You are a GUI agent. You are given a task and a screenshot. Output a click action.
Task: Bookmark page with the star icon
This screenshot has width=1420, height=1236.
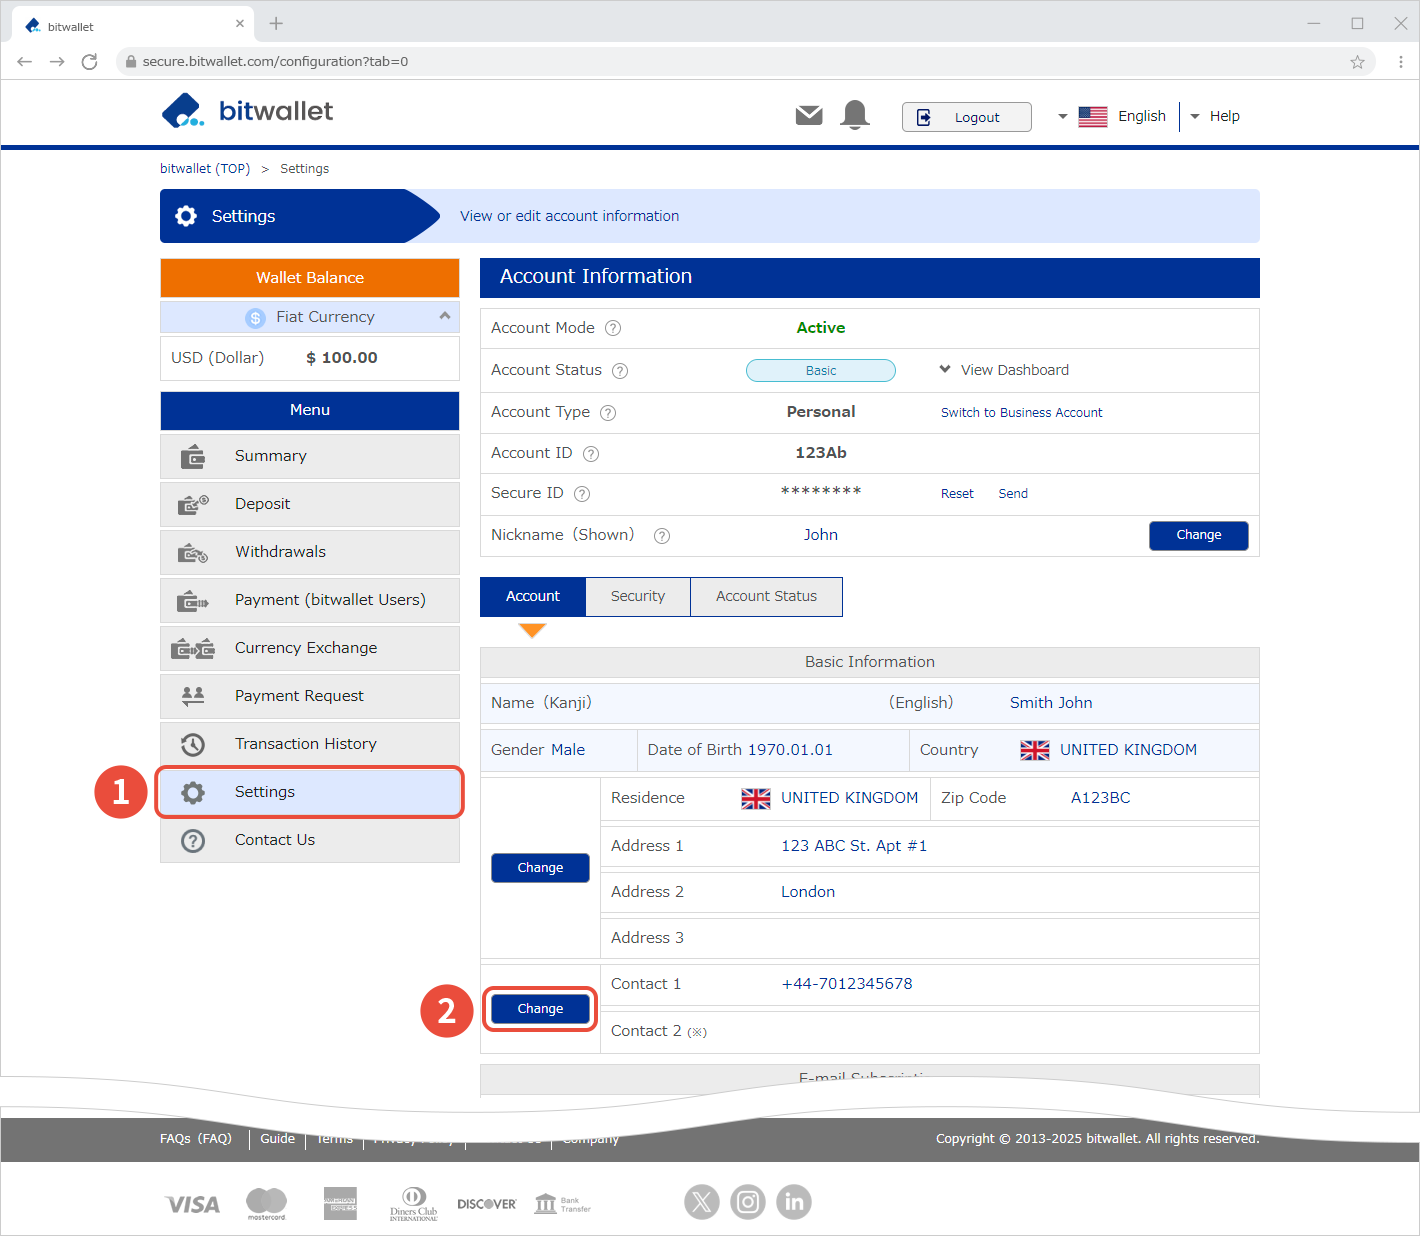[x=1357, y=62]
